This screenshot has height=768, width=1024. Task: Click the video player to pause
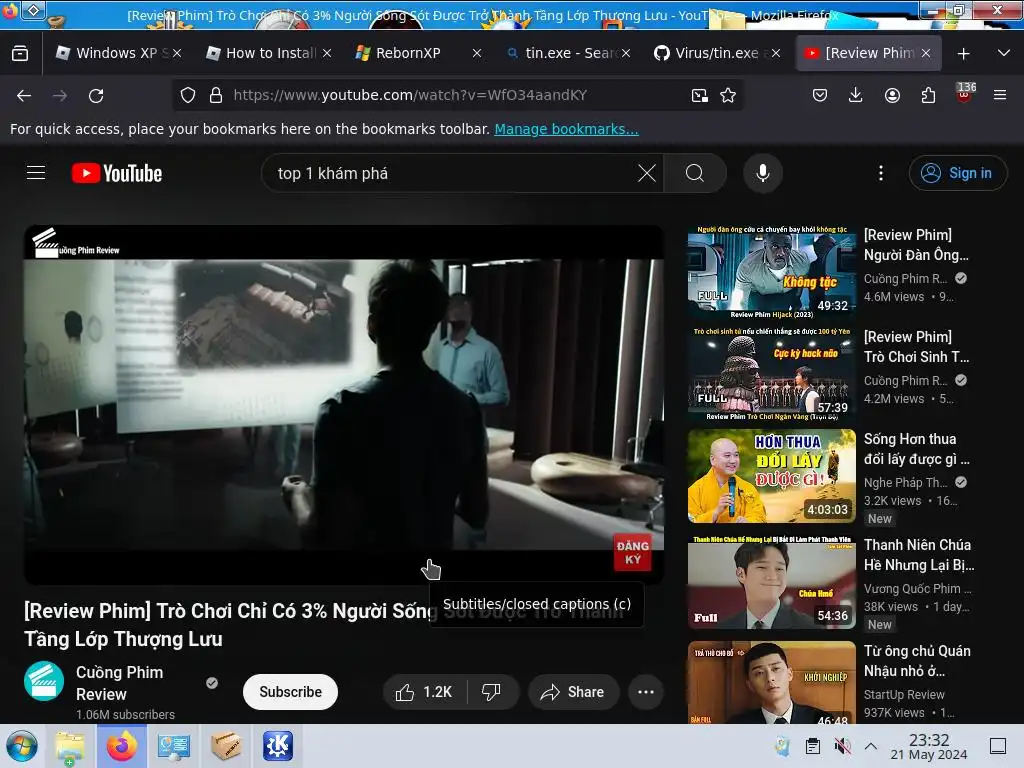(344, 404)
